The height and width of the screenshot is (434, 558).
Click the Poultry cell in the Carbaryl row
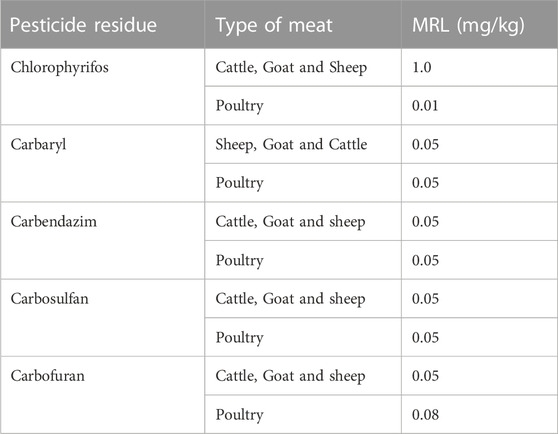pos(303,182)
